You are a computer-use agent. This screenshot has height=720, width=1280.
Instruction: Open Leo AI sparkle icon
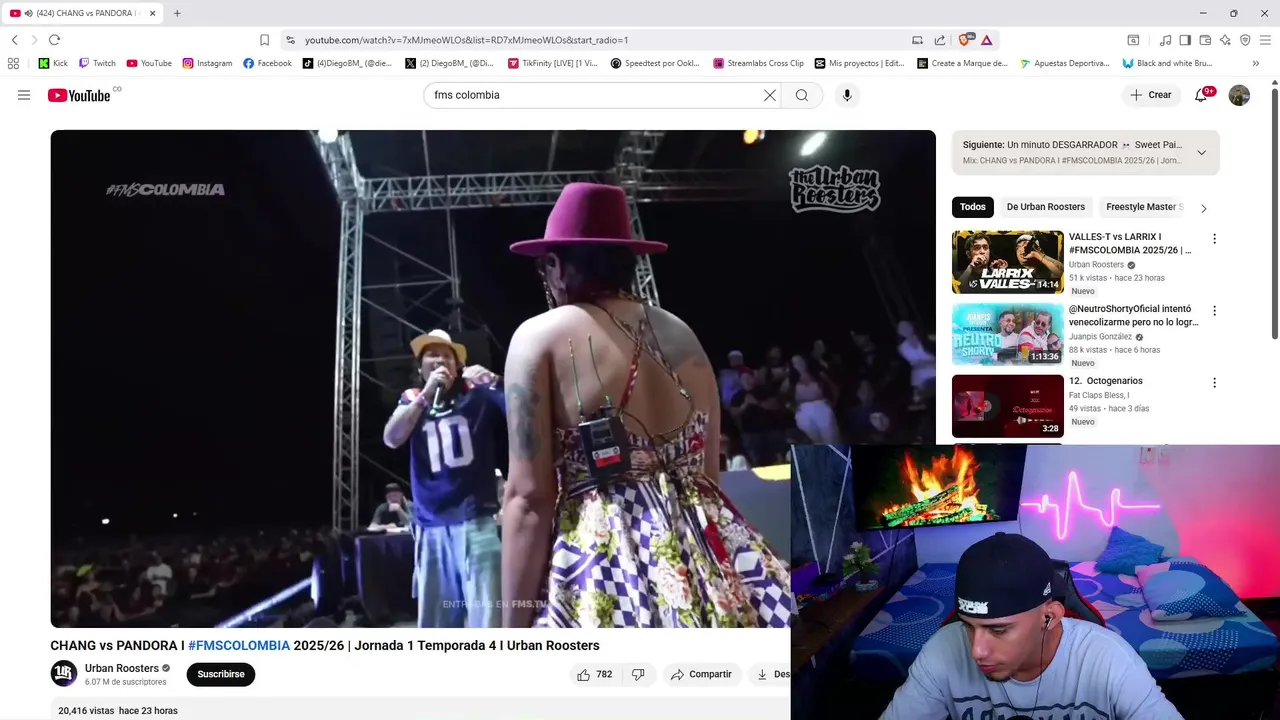click(1225, 40)
